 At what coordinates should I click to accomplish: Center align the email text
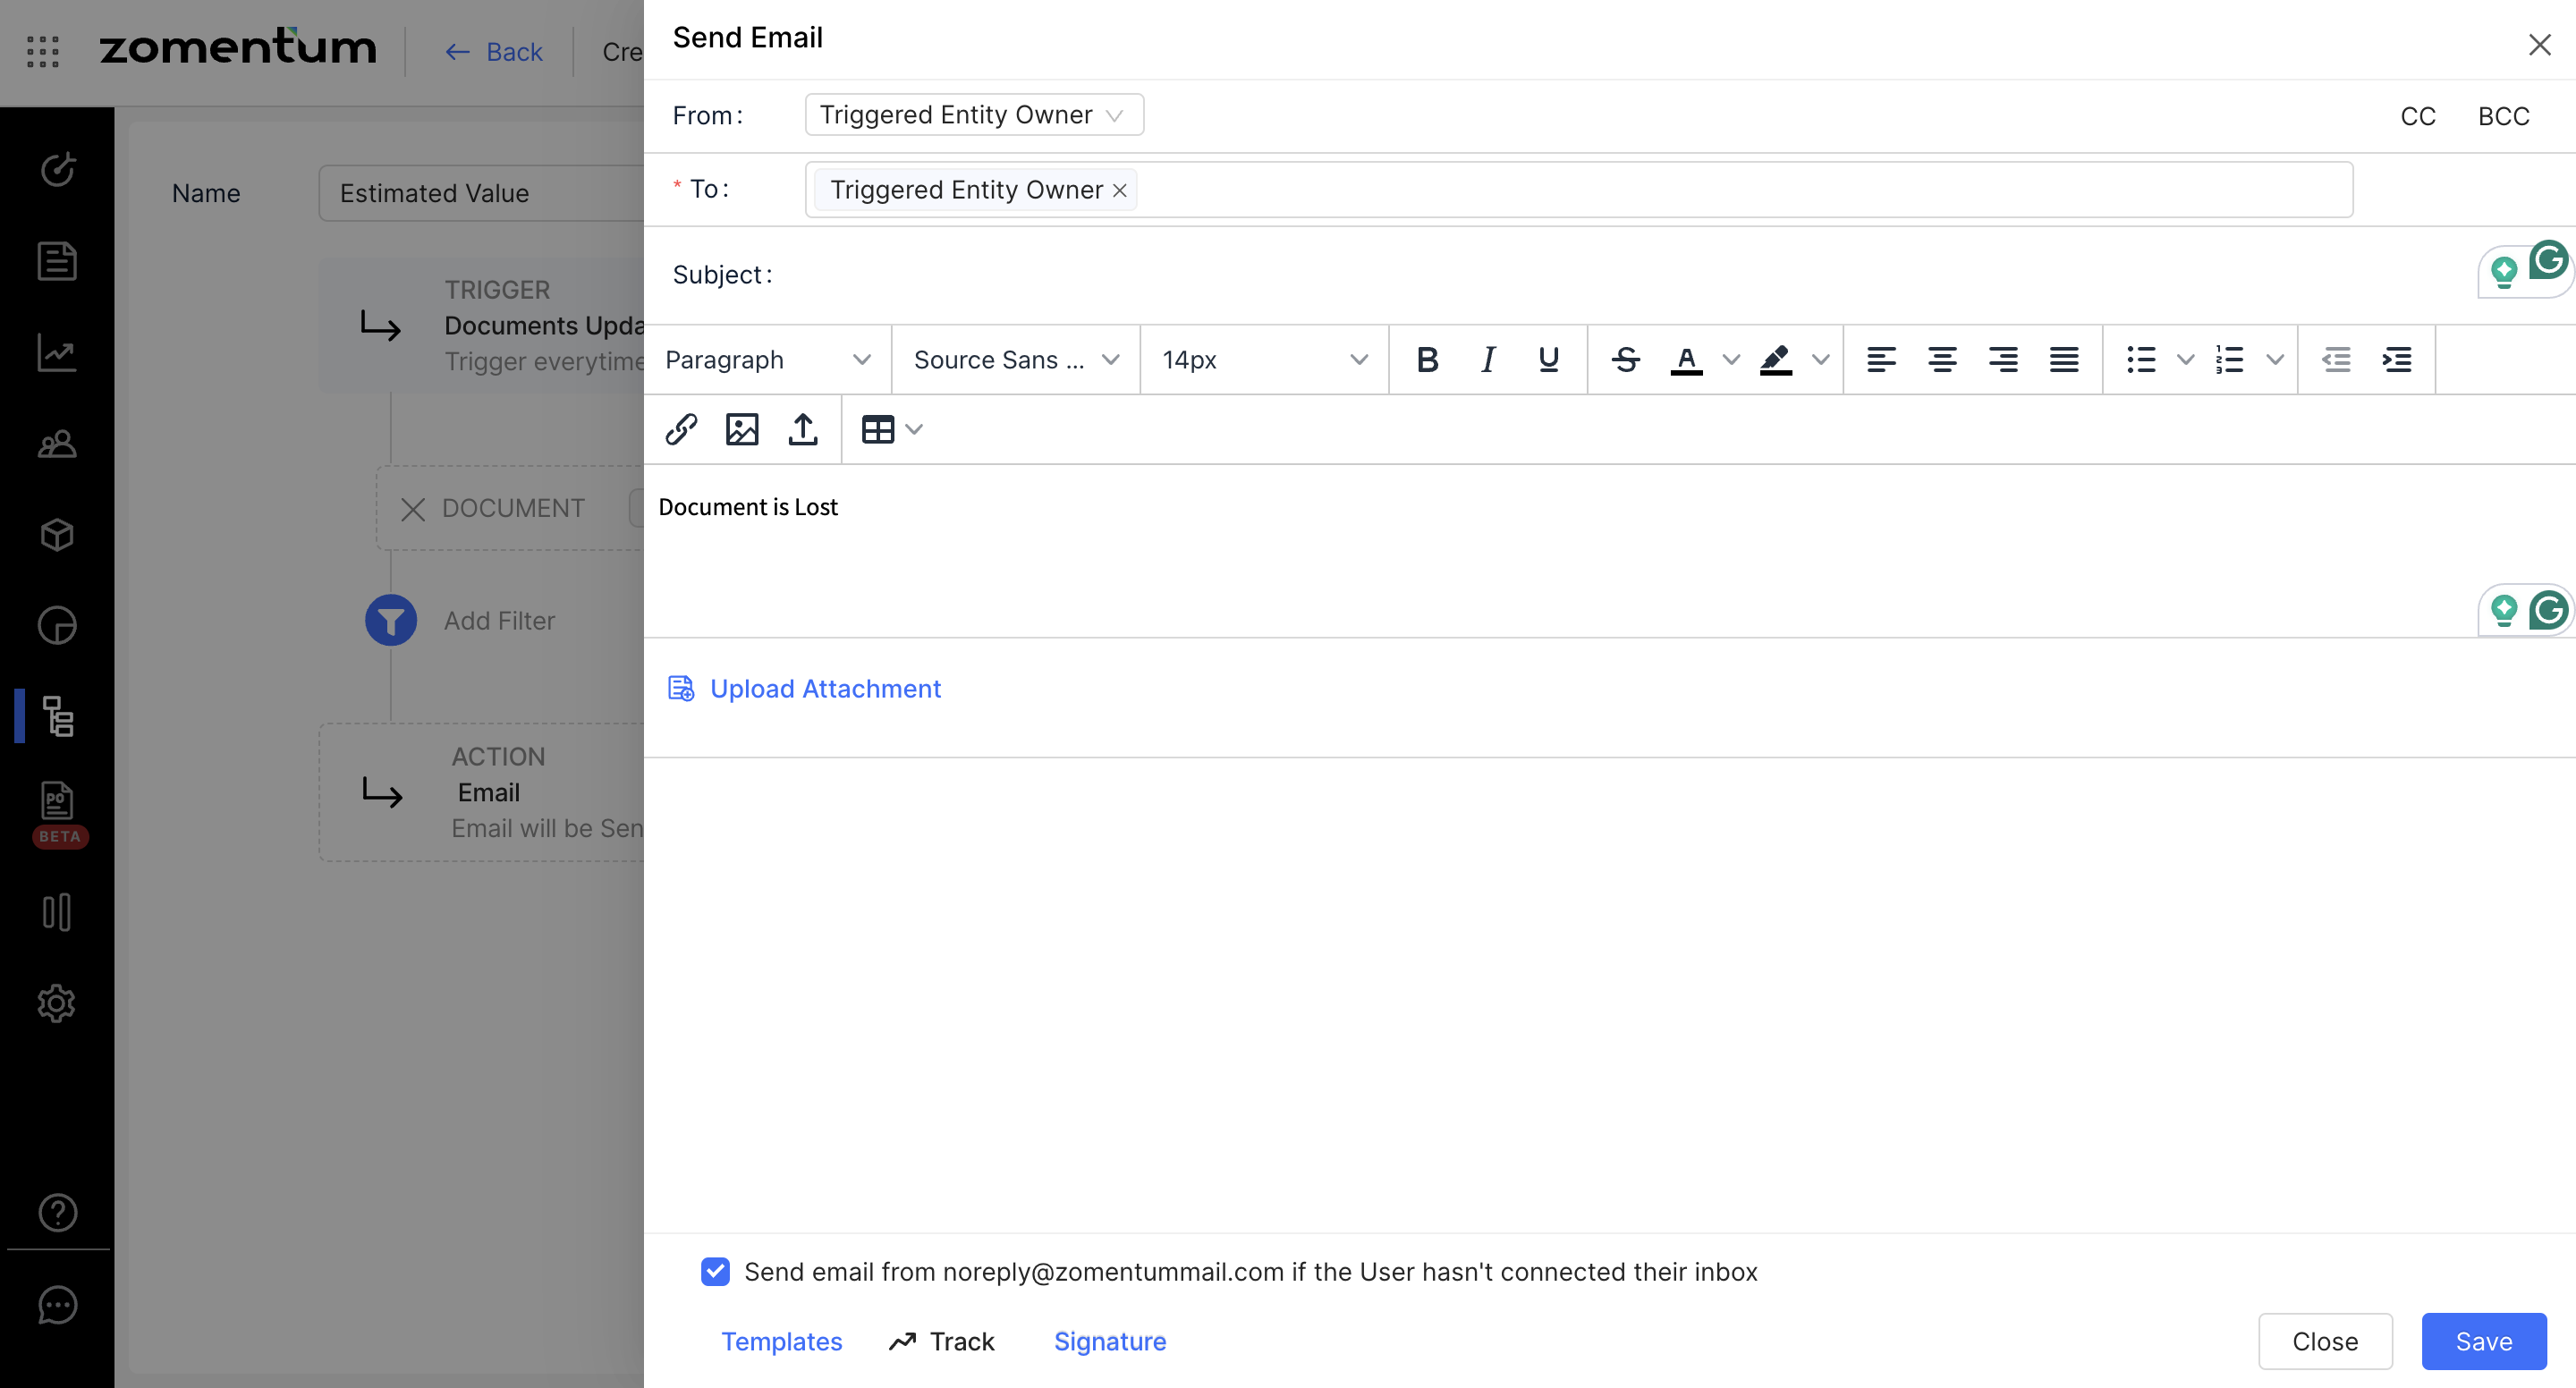pos(1942,359)
